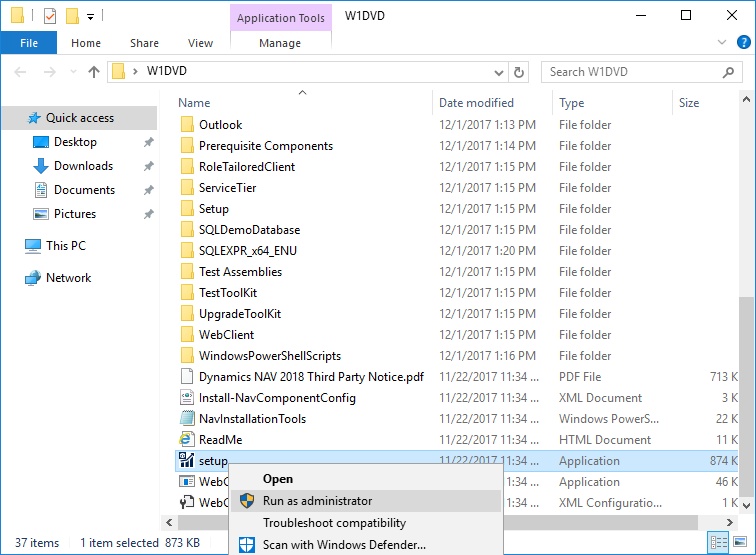Click the chevron before W1DVD in the address path
This screenshot has width=756, height=555.
[135, 71]
